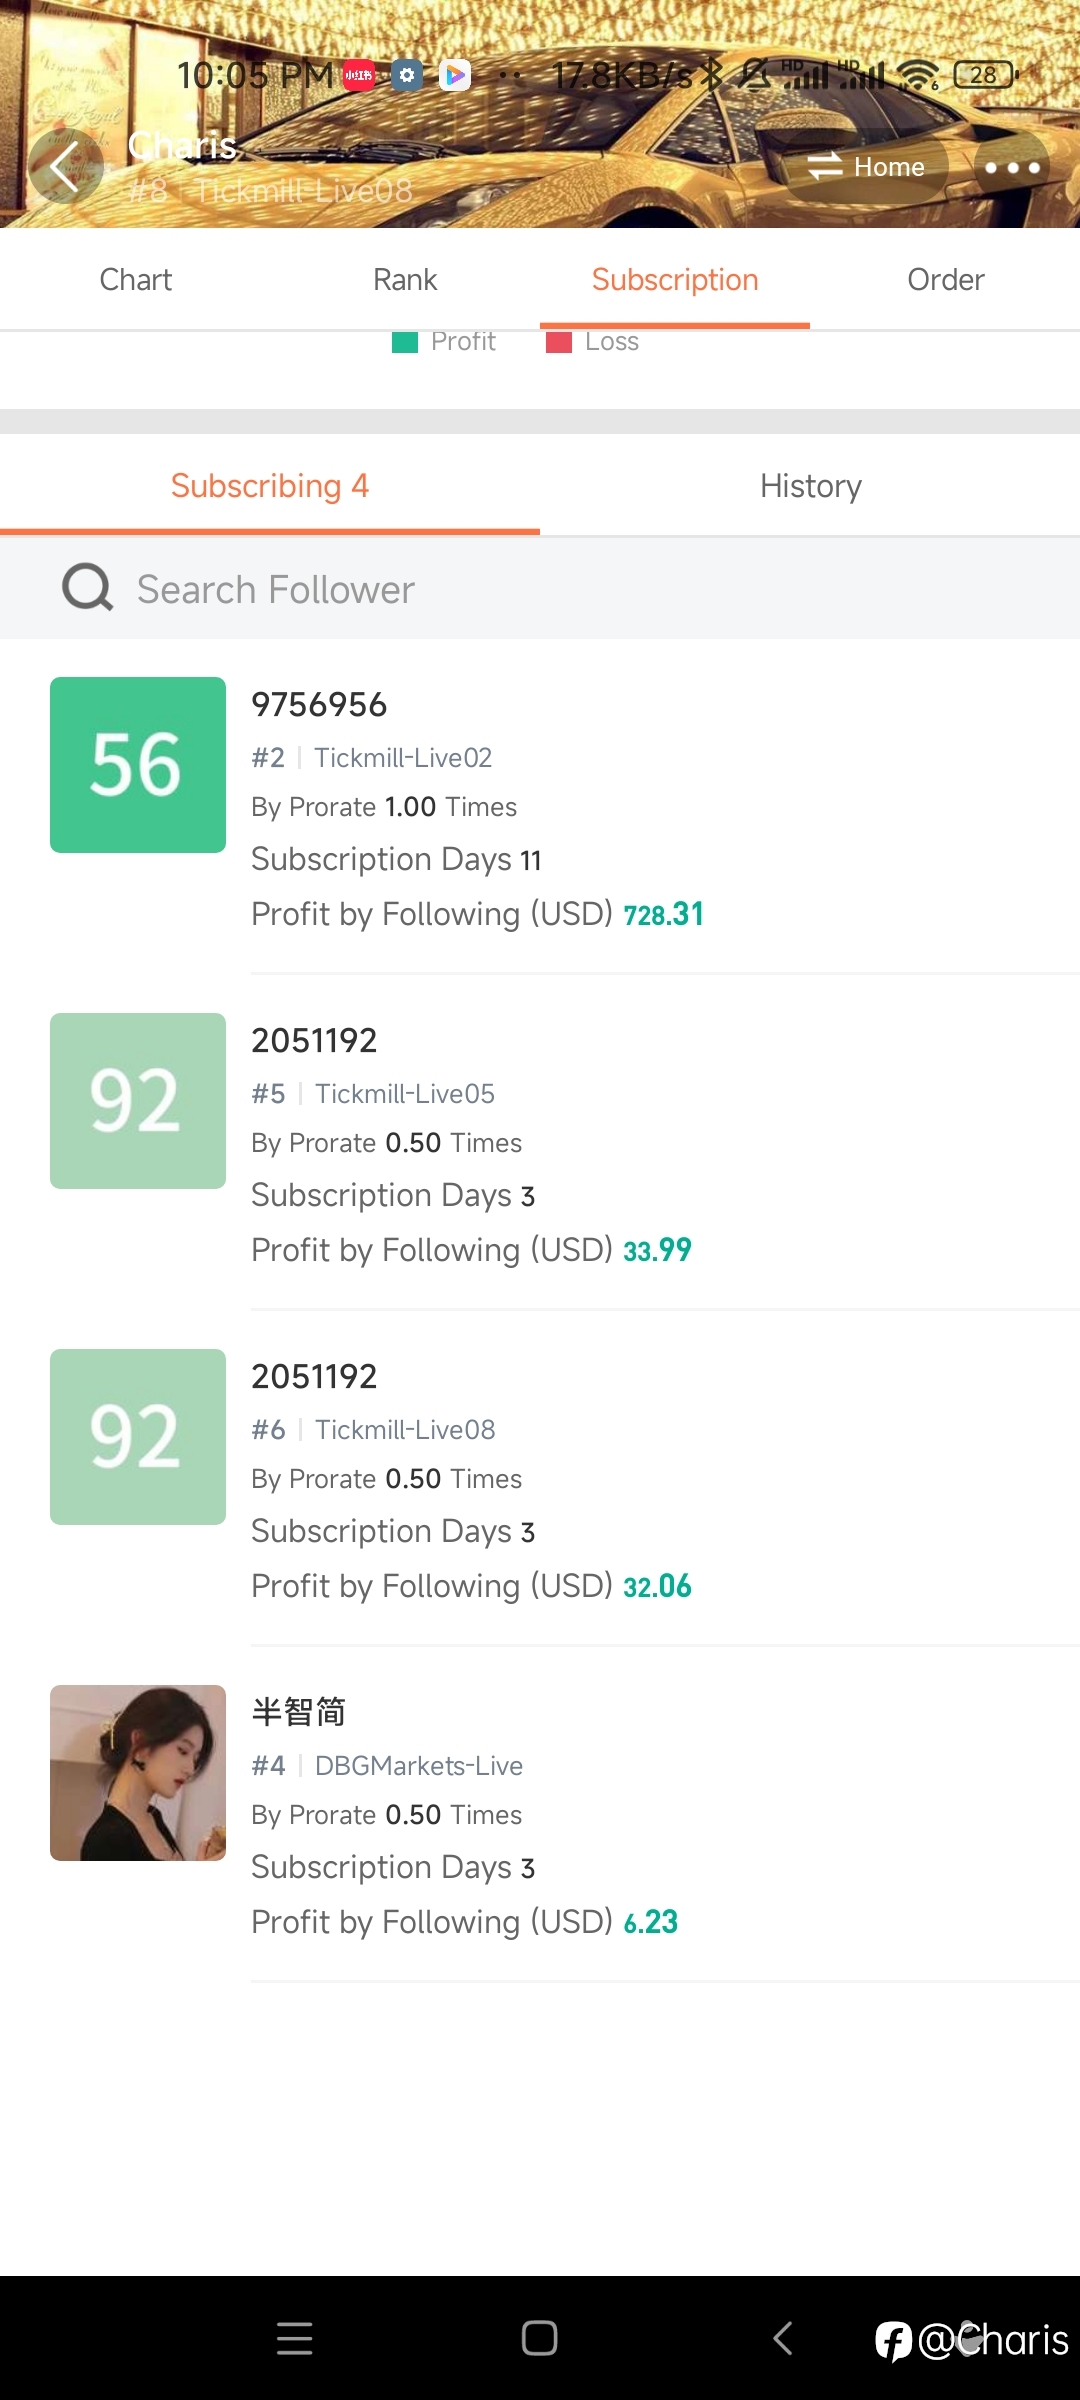Open the three-dot more options menu

(1012, 167)
